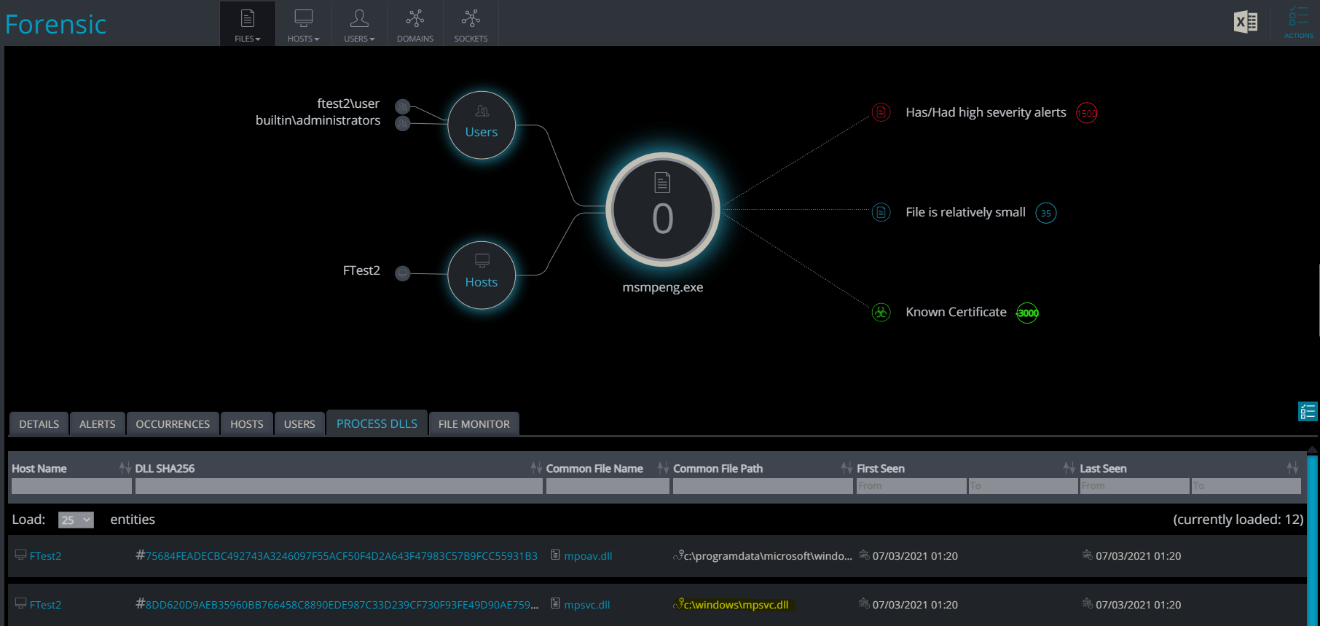Open the FTest2 host link in first row

click(45, 556)
